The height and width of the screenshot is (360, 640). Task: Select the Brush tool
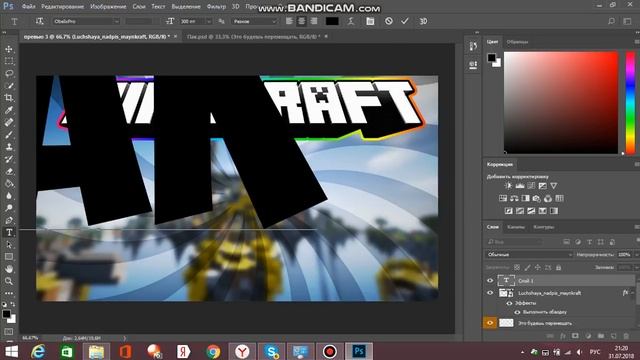coord(9,135)
